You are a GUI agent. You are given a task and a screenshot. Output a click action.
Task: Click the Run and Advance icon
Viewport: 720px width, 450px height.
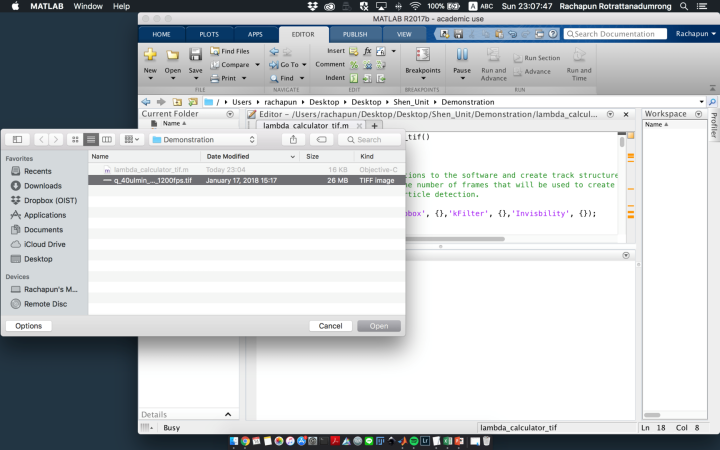click(493, 56)
